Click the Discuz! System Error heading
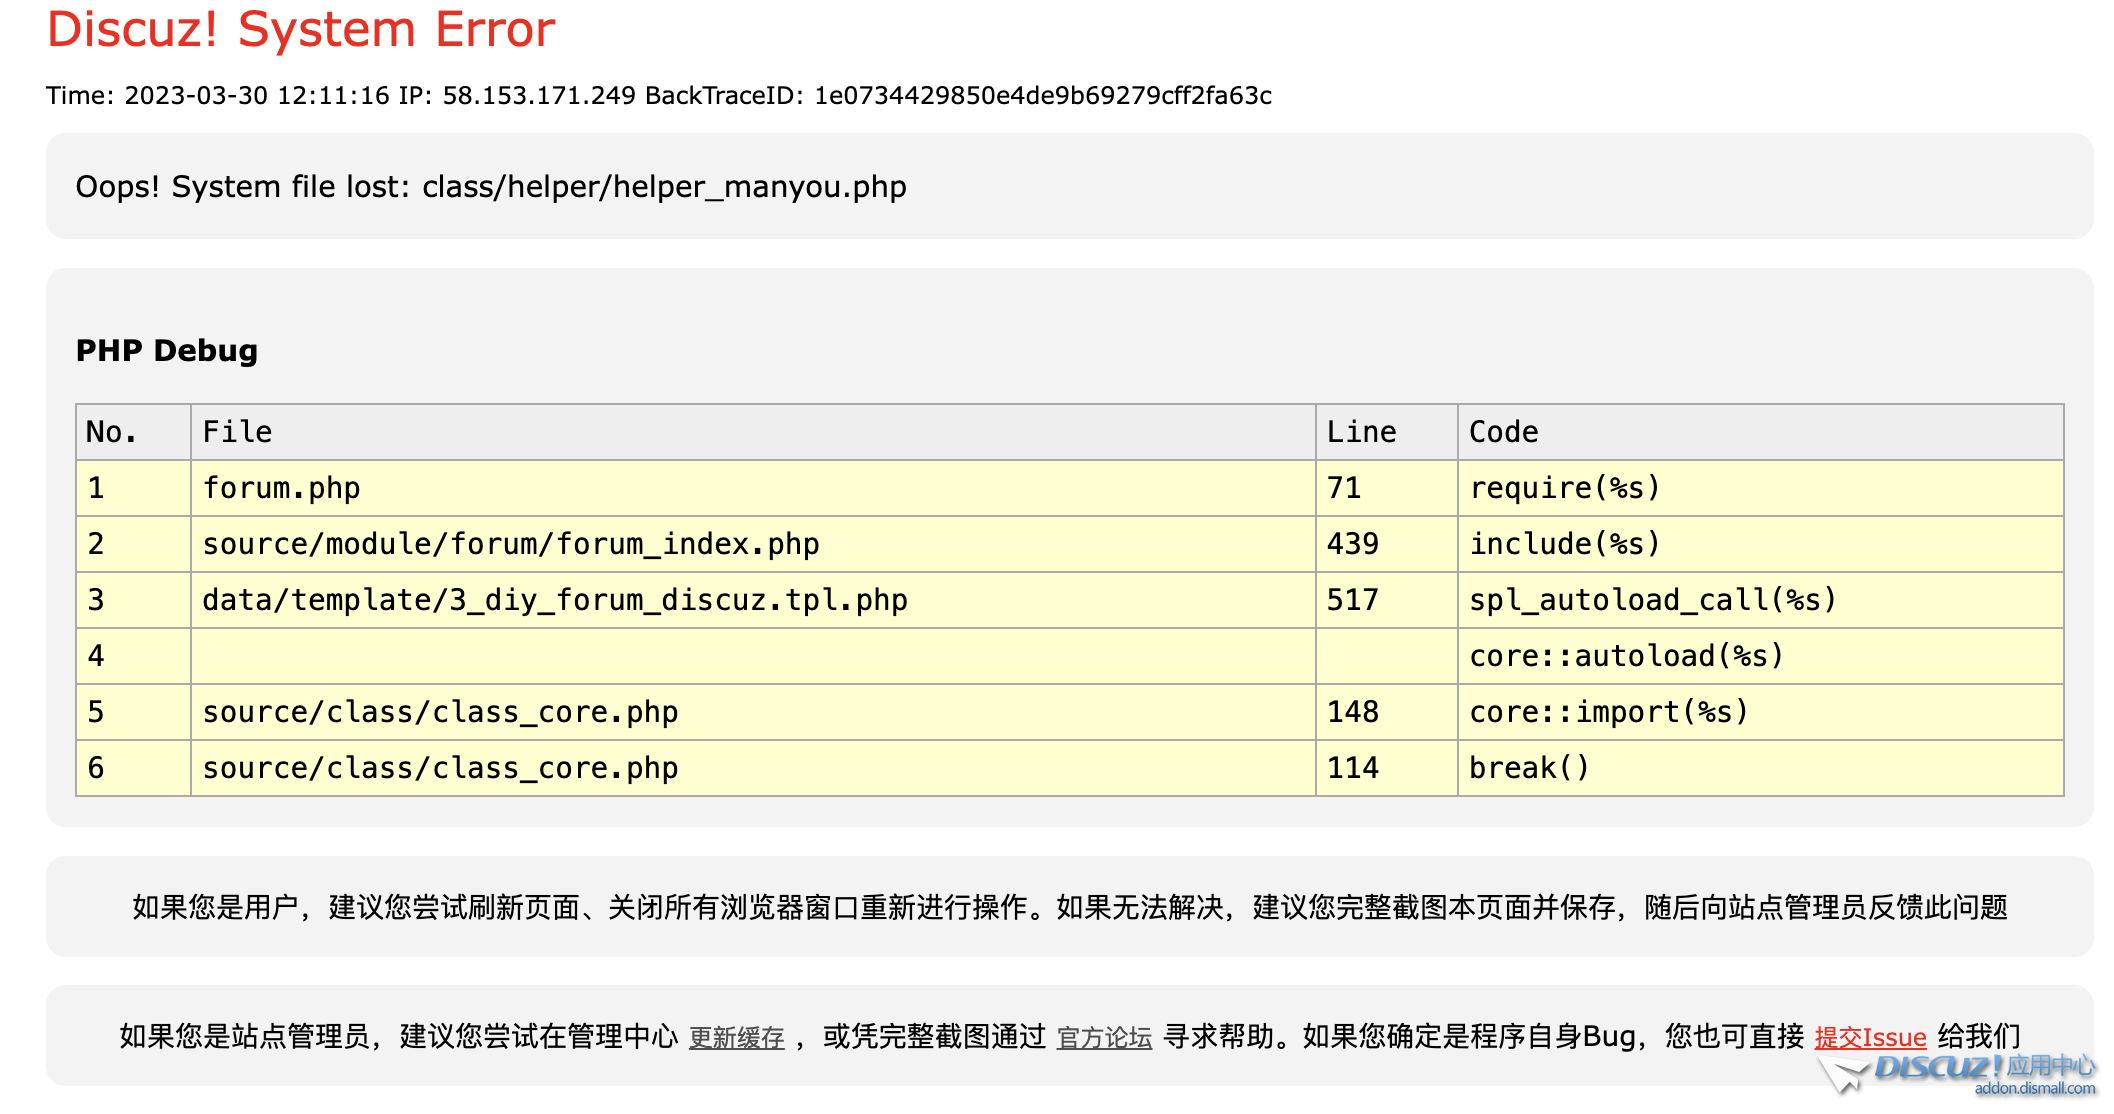Image resolution: width=2114 pixels, height=1114 pixels. point(300,28)
